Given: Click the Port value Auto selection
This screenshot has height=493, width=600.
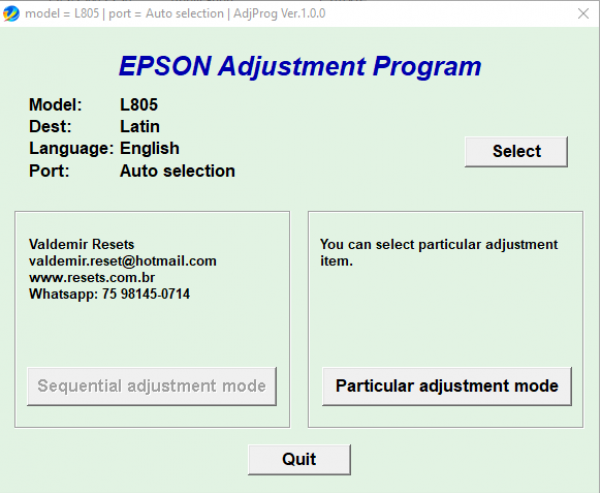Looking at the screenshot, I should [x=178, y=171].
